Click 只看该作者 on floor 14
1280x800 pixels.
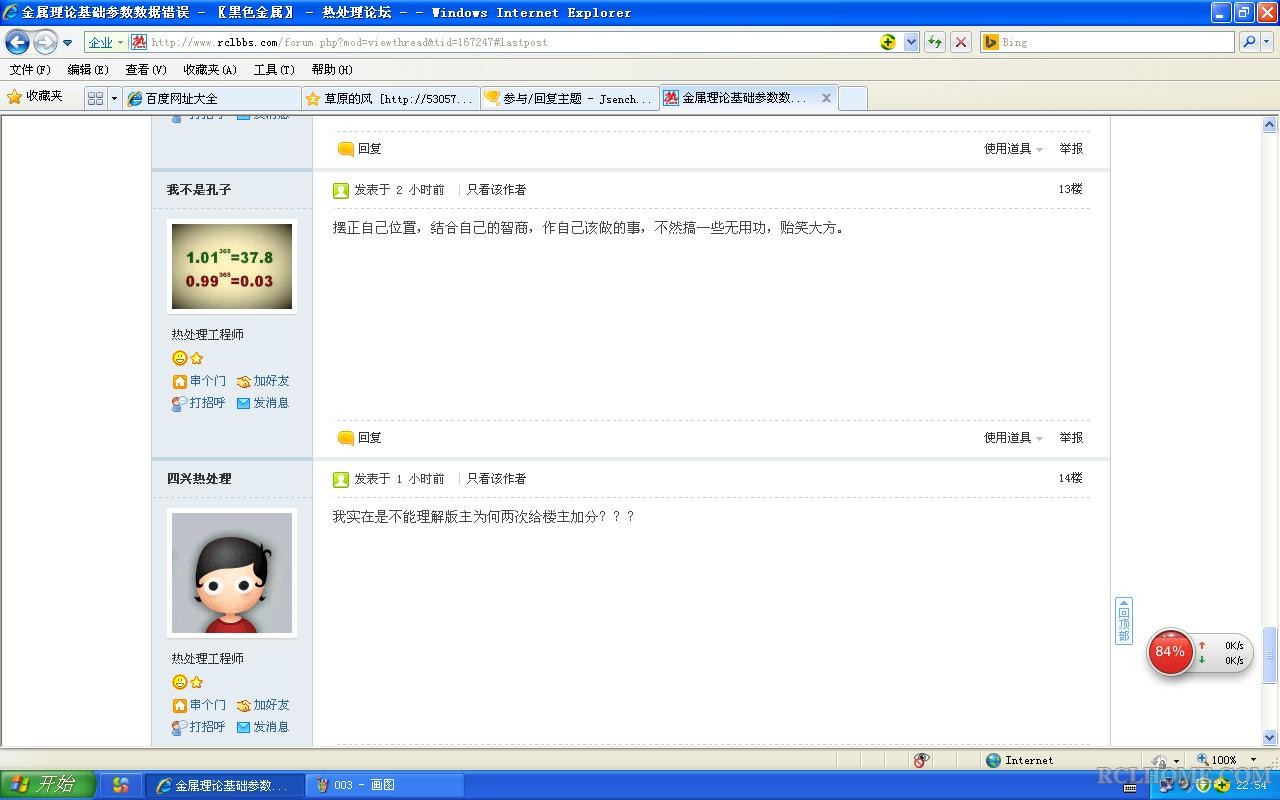click(496, 478)
